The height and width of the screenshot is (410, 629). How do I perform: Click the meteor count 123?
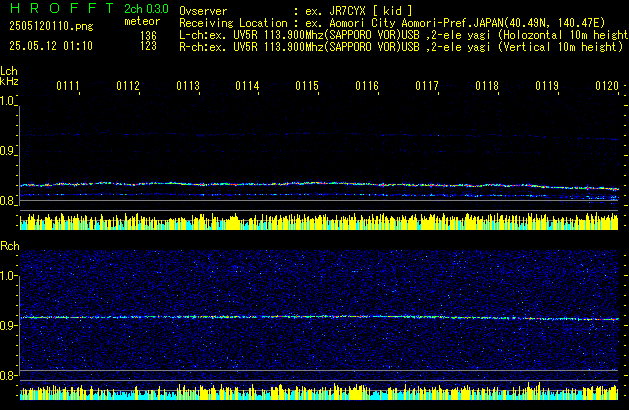pos(148,46)
